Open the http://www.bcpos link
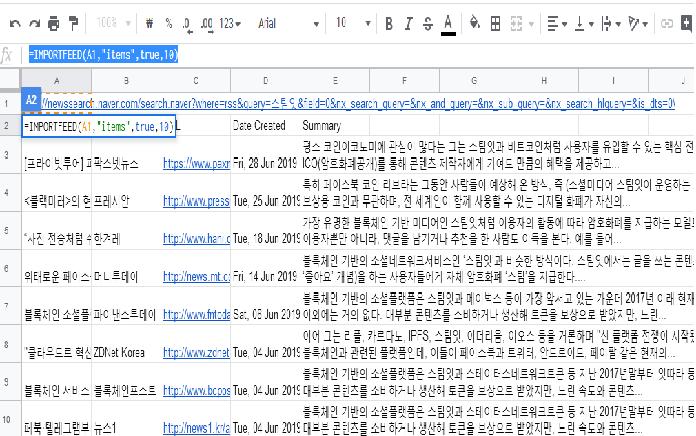The image size is (696, 436). point(196,390)
